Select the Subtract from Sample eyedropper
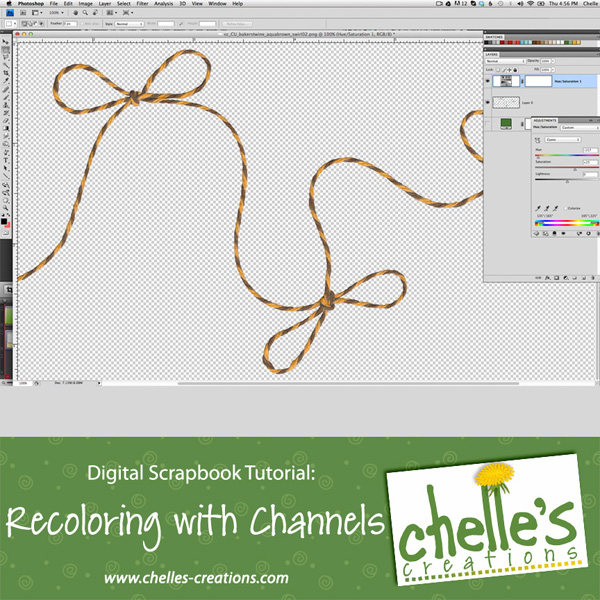Image resolution: width=600 pixels, height=600 pixels. 555,208
